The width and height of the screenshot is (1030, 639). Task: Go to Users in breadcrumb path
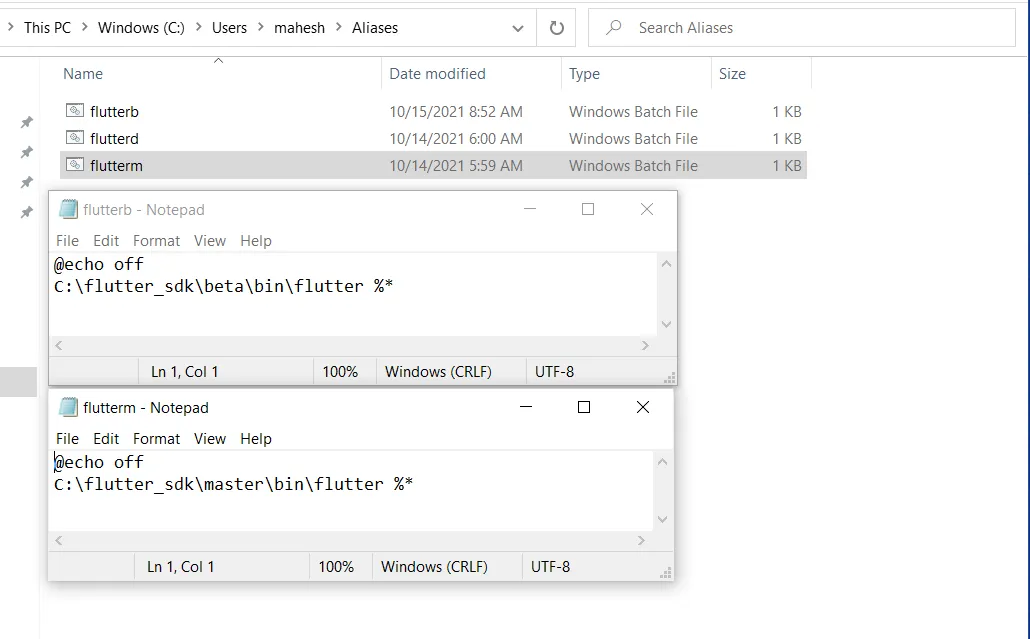click(x=229, y=28)
